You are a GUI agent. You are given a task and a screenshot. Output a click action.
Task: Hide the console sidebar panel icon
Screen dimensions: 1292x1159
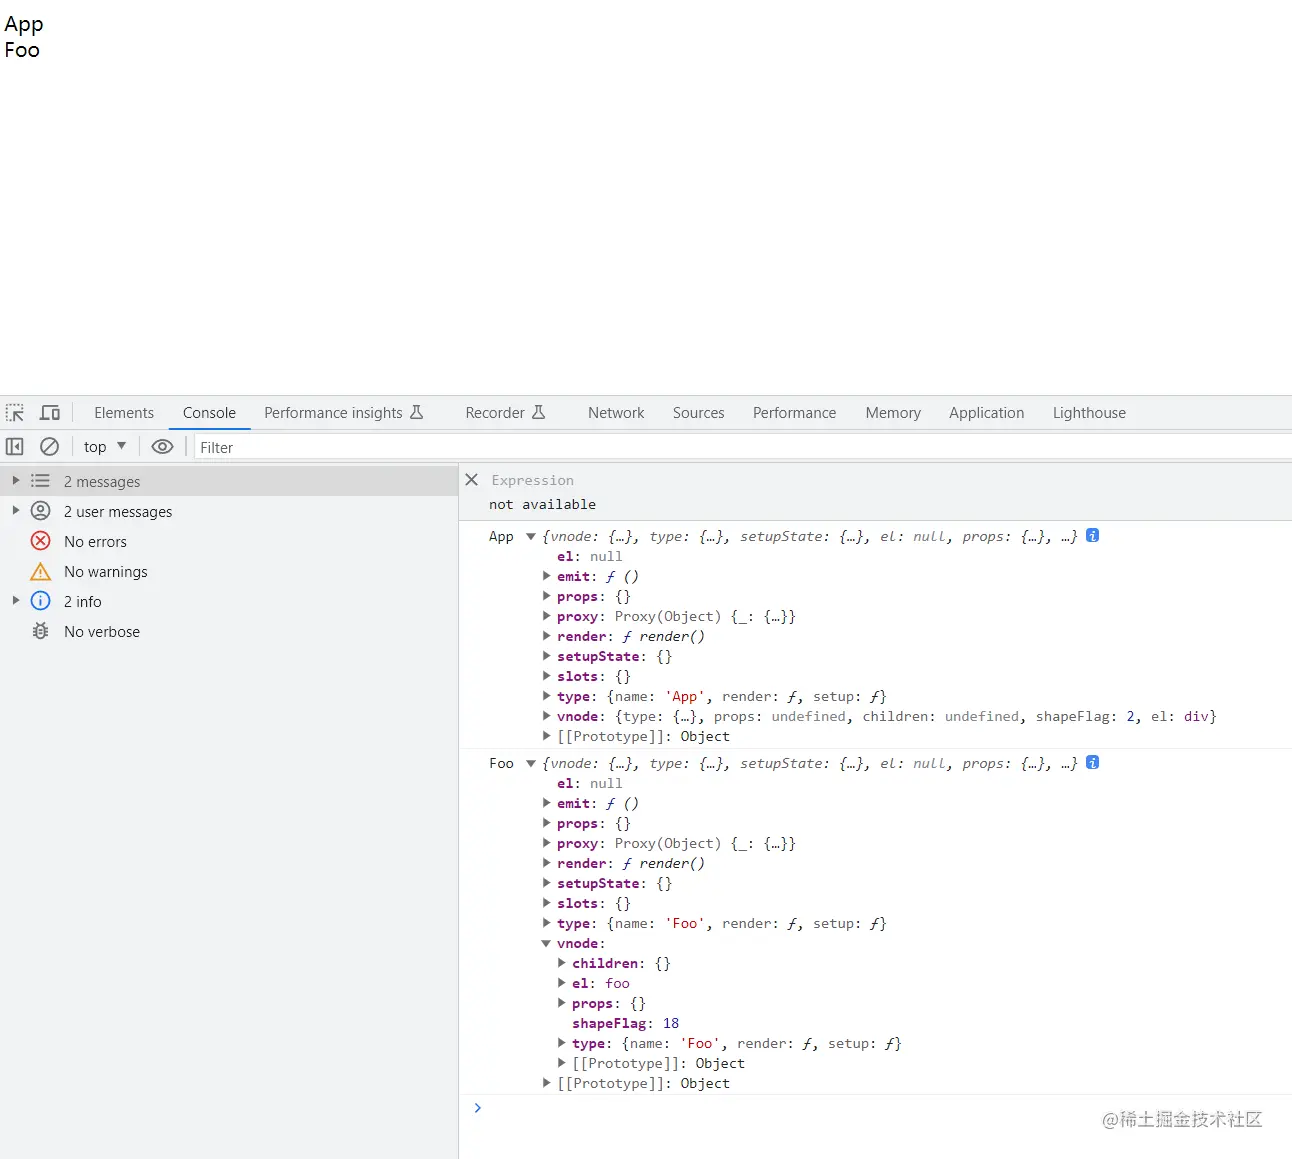pyautogui.click(x=15, y=447)
